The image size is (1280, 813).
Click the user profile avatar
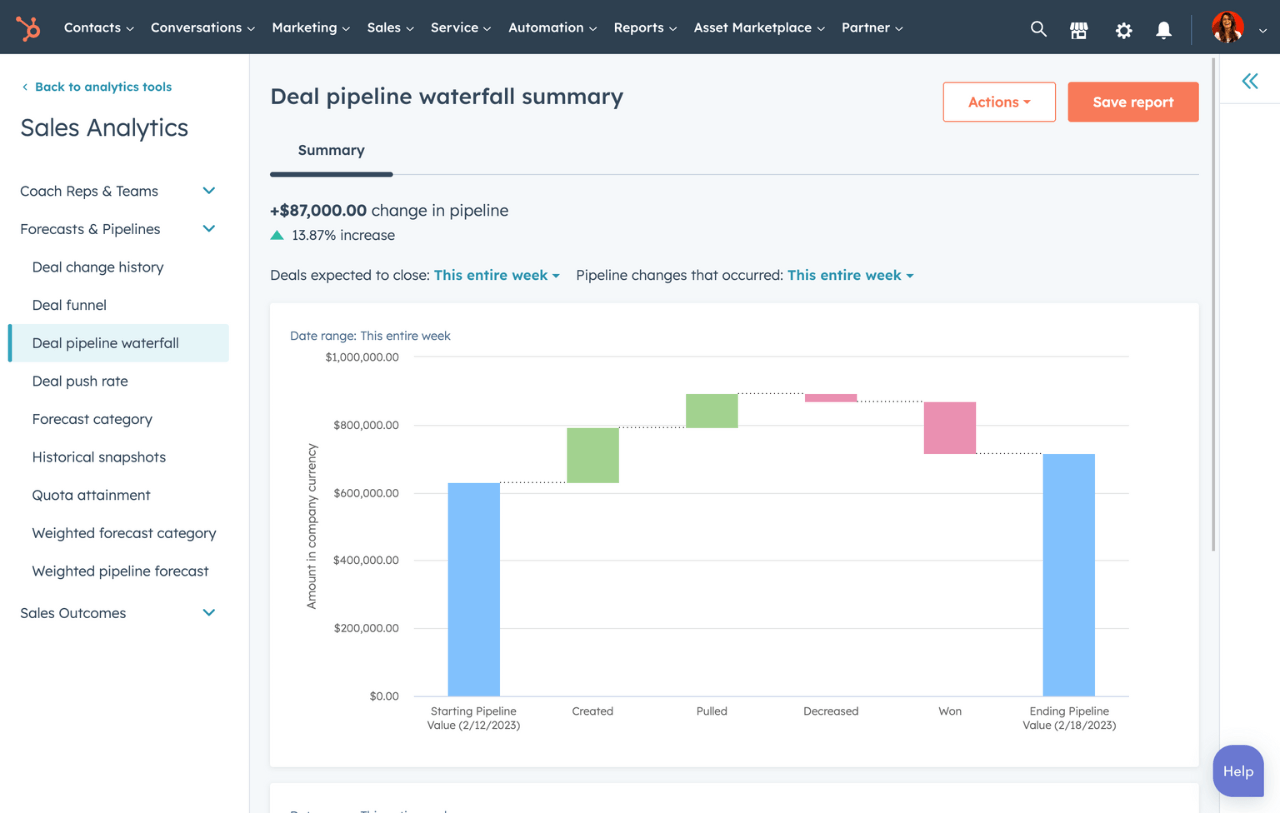tap(1227, 27)
